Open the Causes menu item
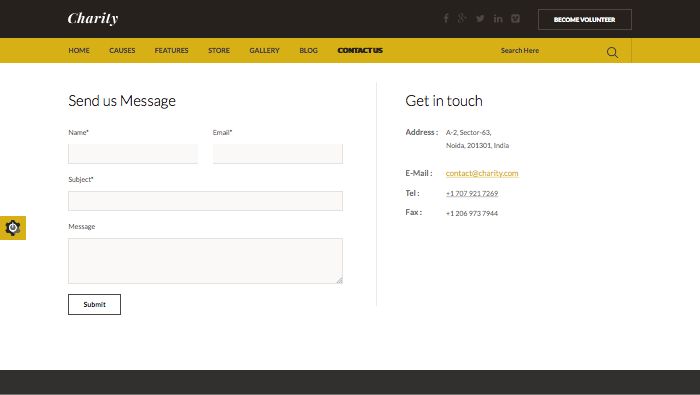 122,50
